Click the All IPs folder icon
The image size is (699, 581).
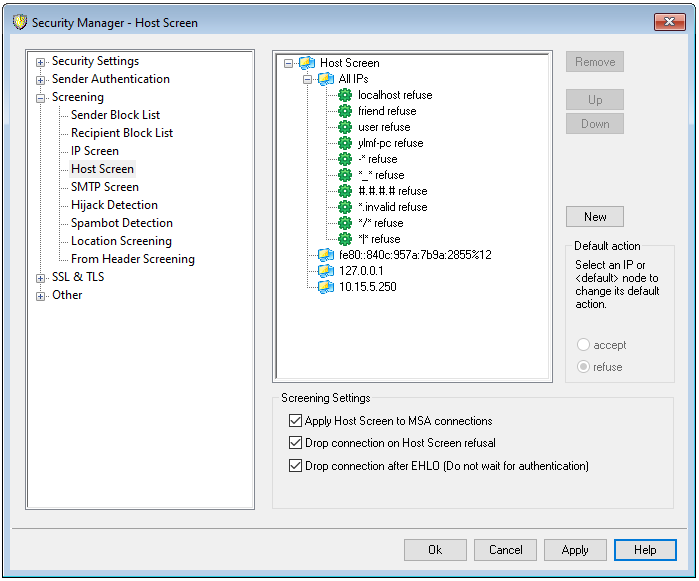(325, 79)
